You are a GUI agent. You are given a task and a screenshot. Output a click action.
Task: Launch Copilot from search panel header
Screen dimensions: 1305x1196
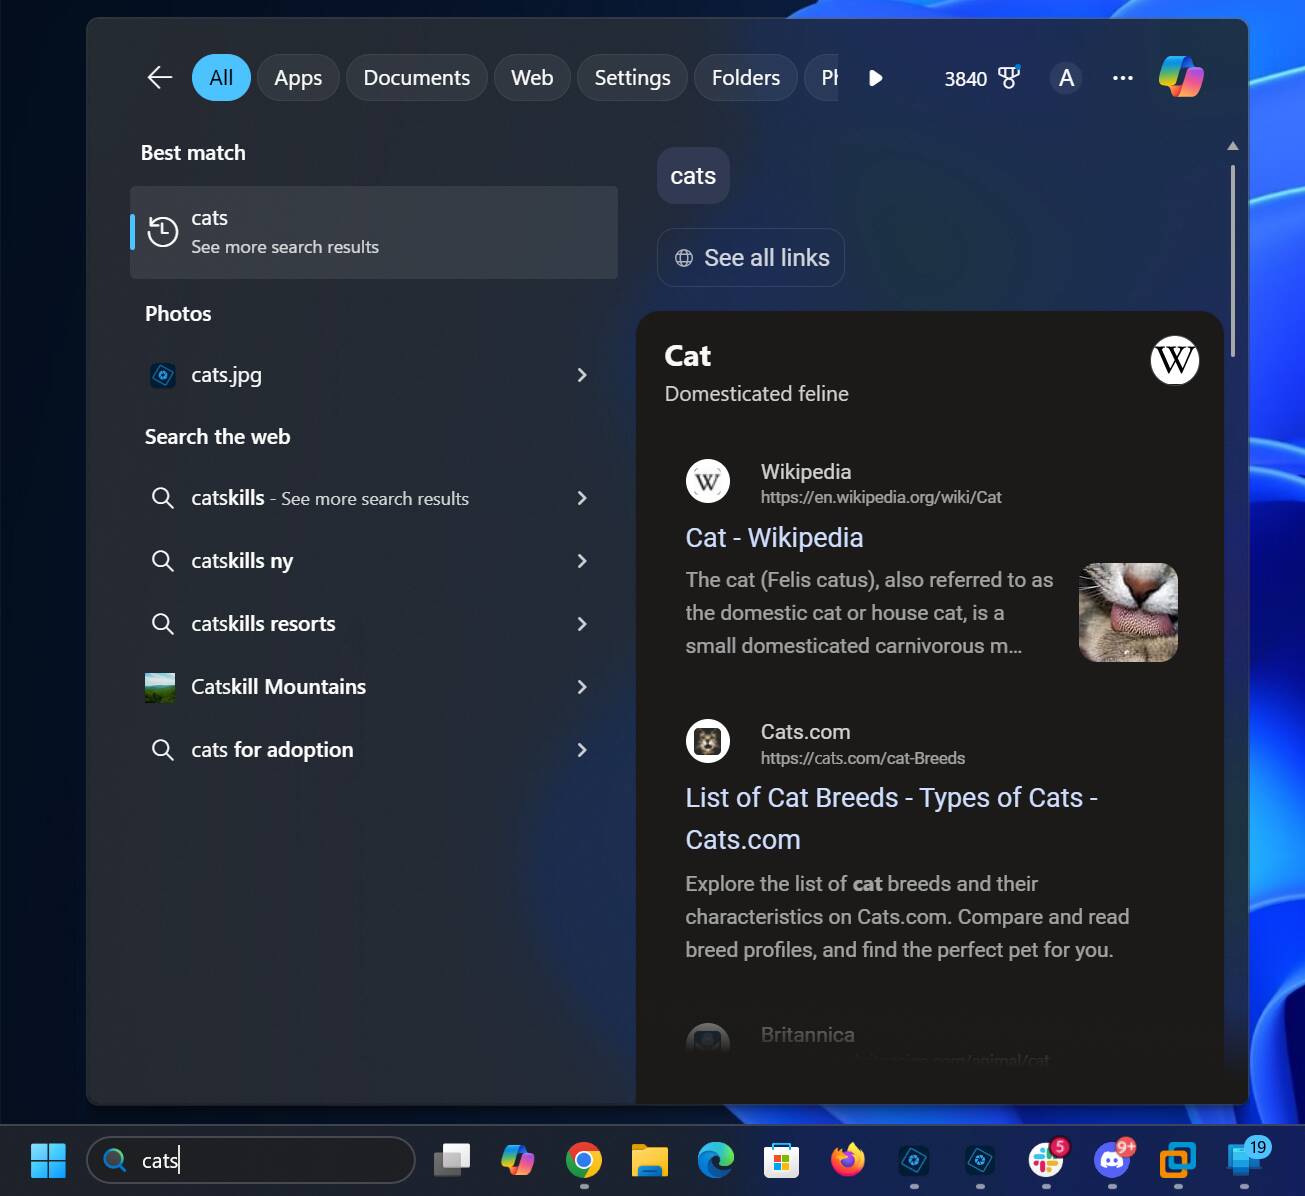click(x=1181, y=76)
